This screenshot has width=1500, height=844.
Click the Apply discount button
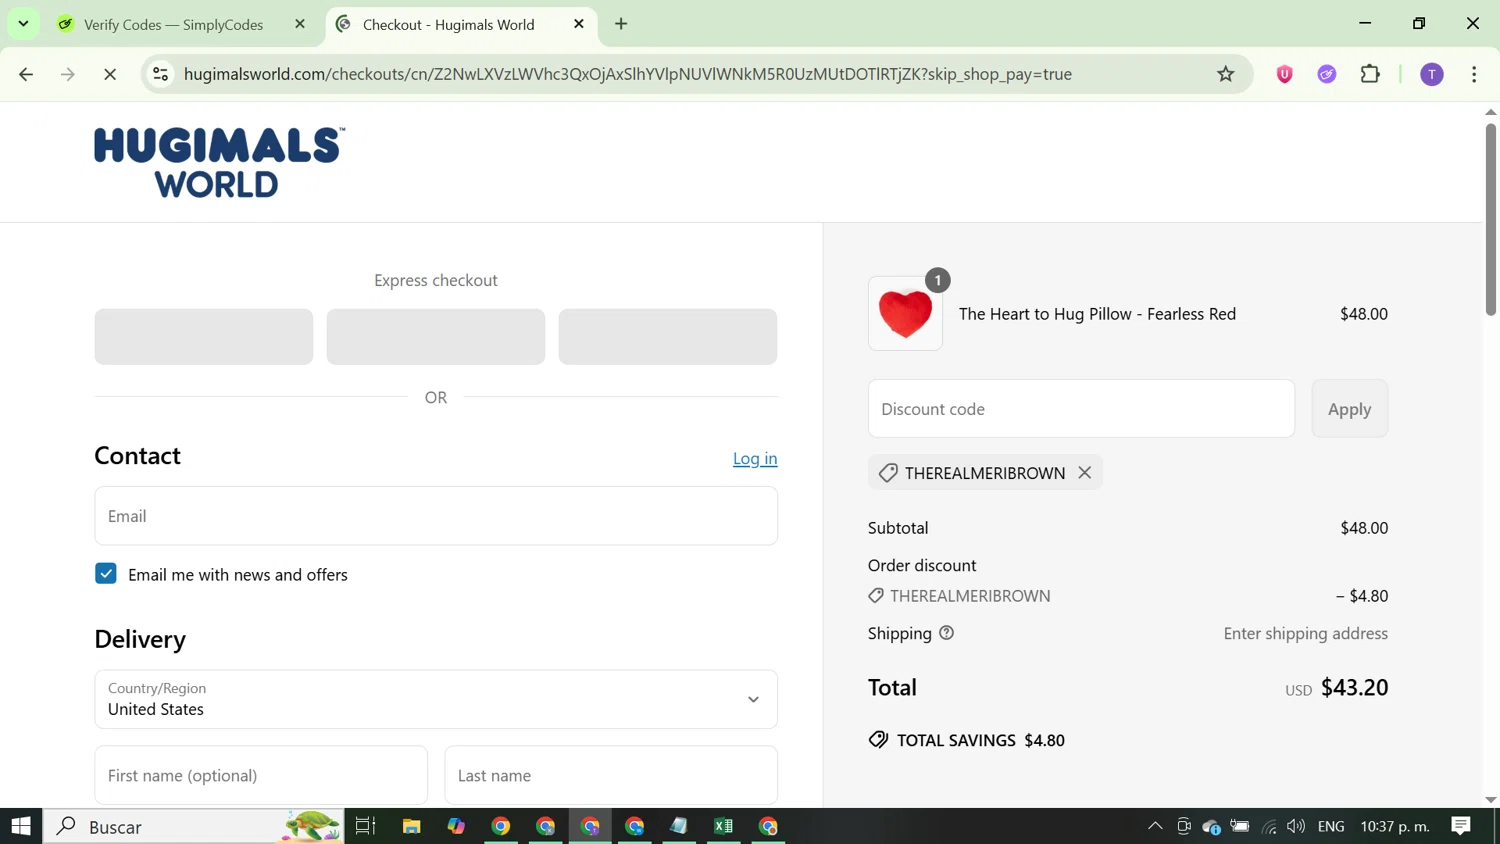click(x=1349, y=409)
